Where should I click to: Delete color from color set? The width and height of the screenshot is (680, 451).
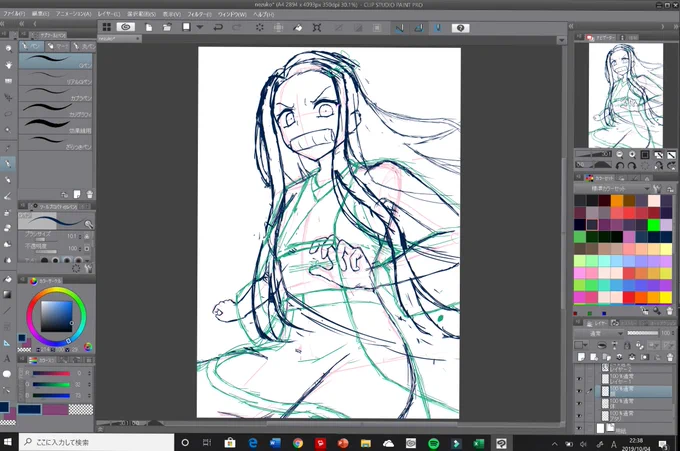click(670, 311)
